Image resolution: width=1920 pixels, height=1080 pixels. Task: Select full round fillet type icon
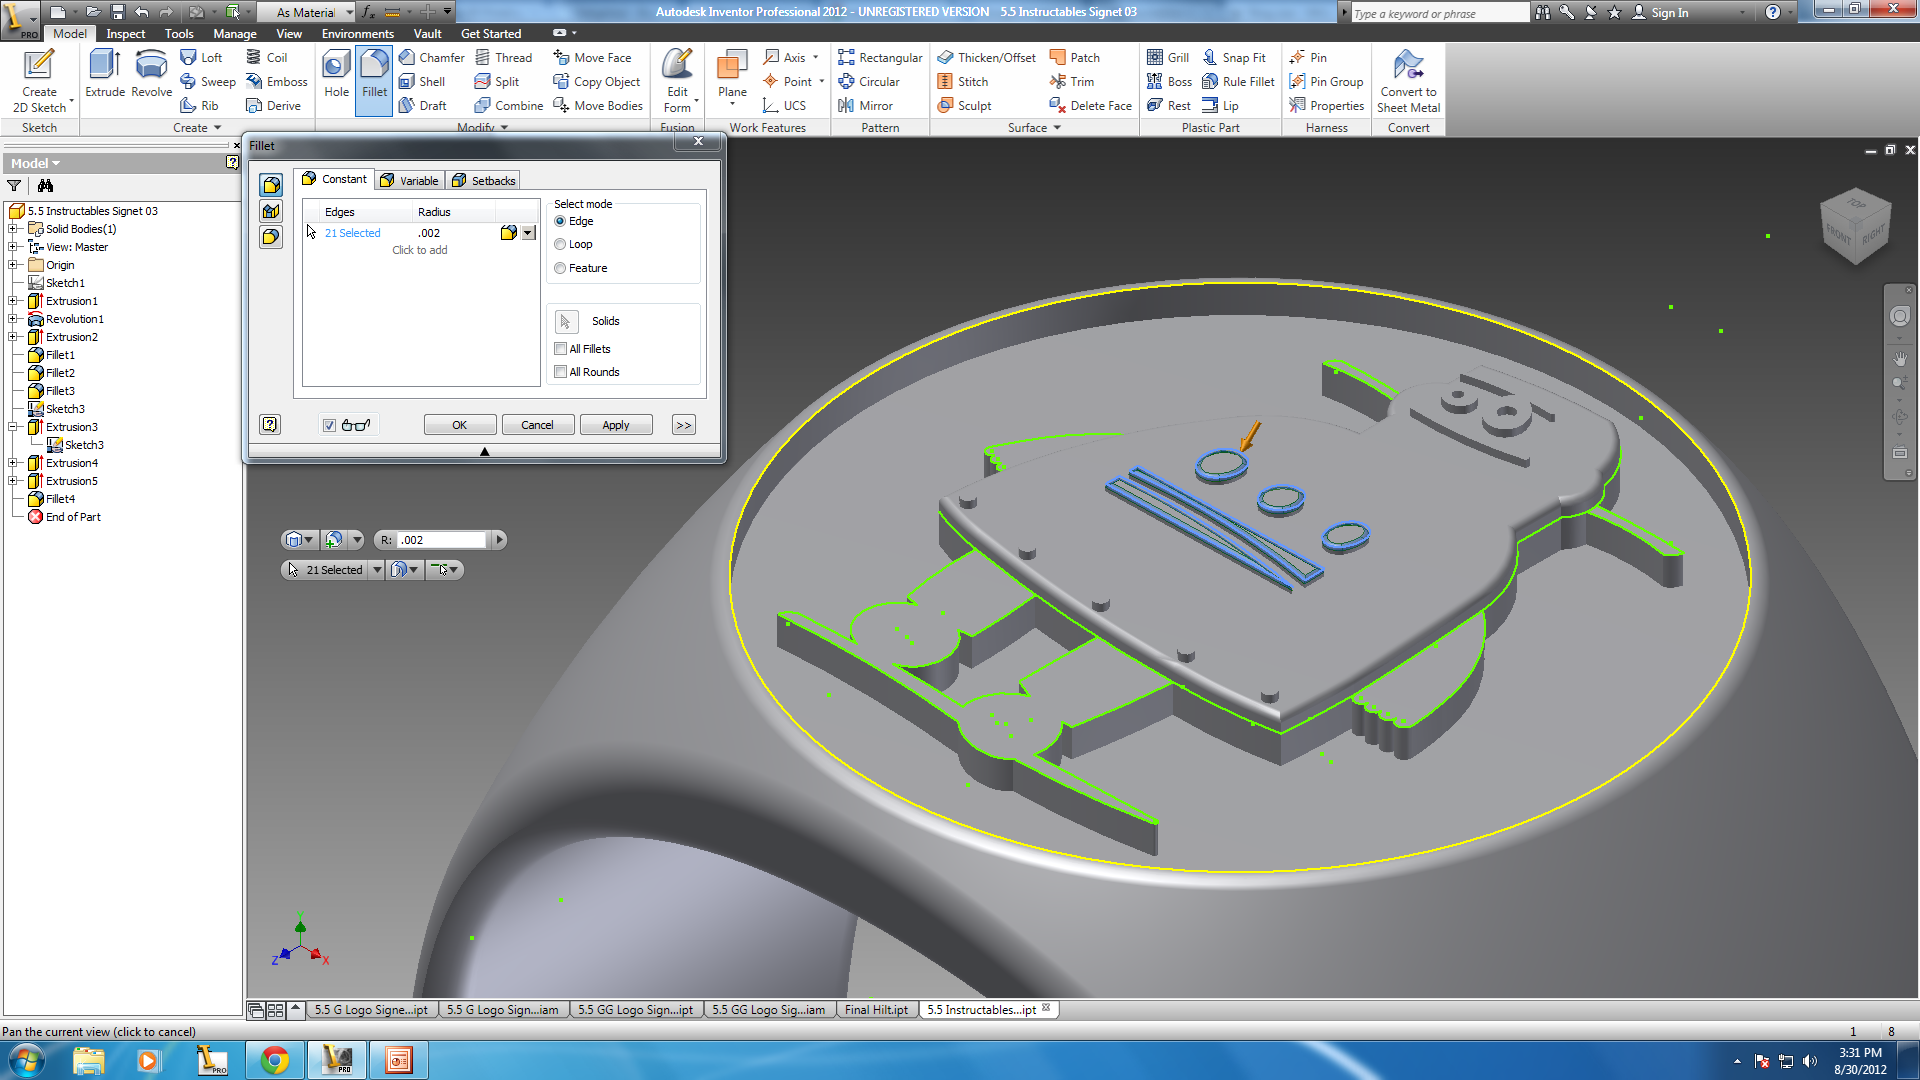271,237
